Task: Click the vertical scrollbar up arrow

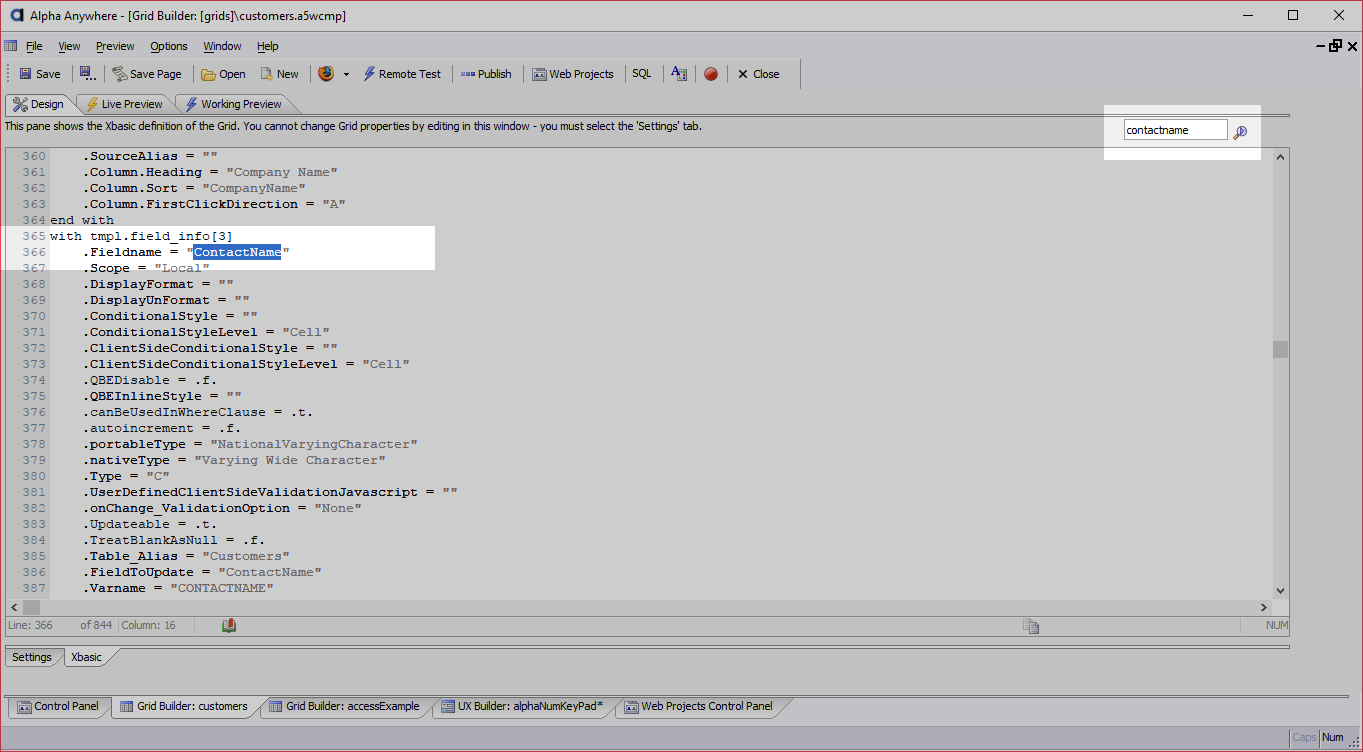Action: coord(1280,157)
